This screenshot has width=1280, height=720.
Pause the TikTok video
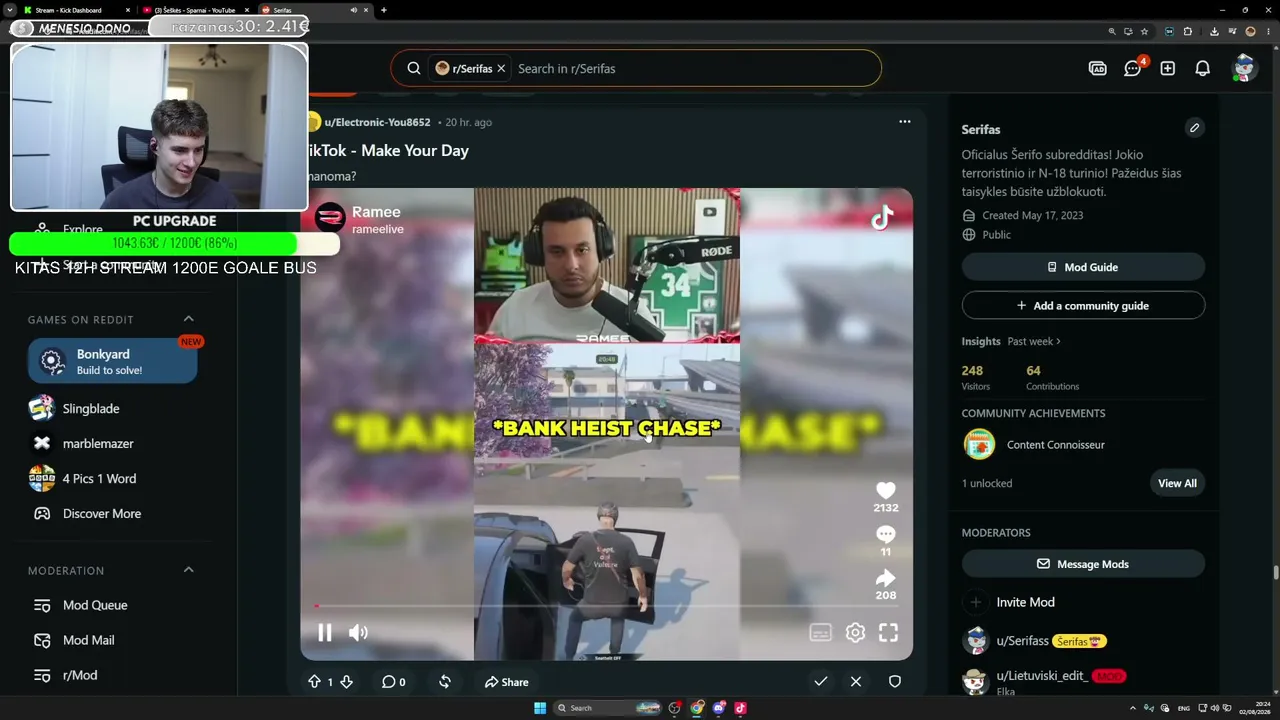coord(325,632)
